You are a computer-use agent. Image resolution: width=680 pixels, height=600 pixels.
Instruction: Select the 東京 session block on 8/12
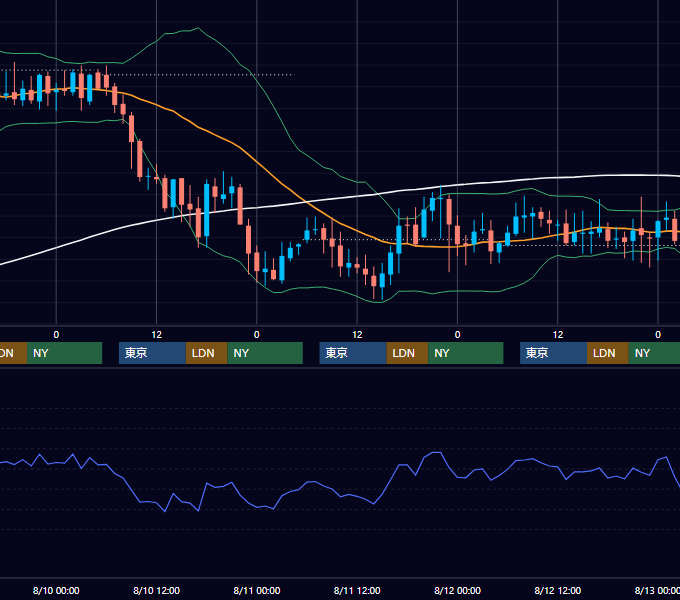pyautogui.click(x=553, y=353)
